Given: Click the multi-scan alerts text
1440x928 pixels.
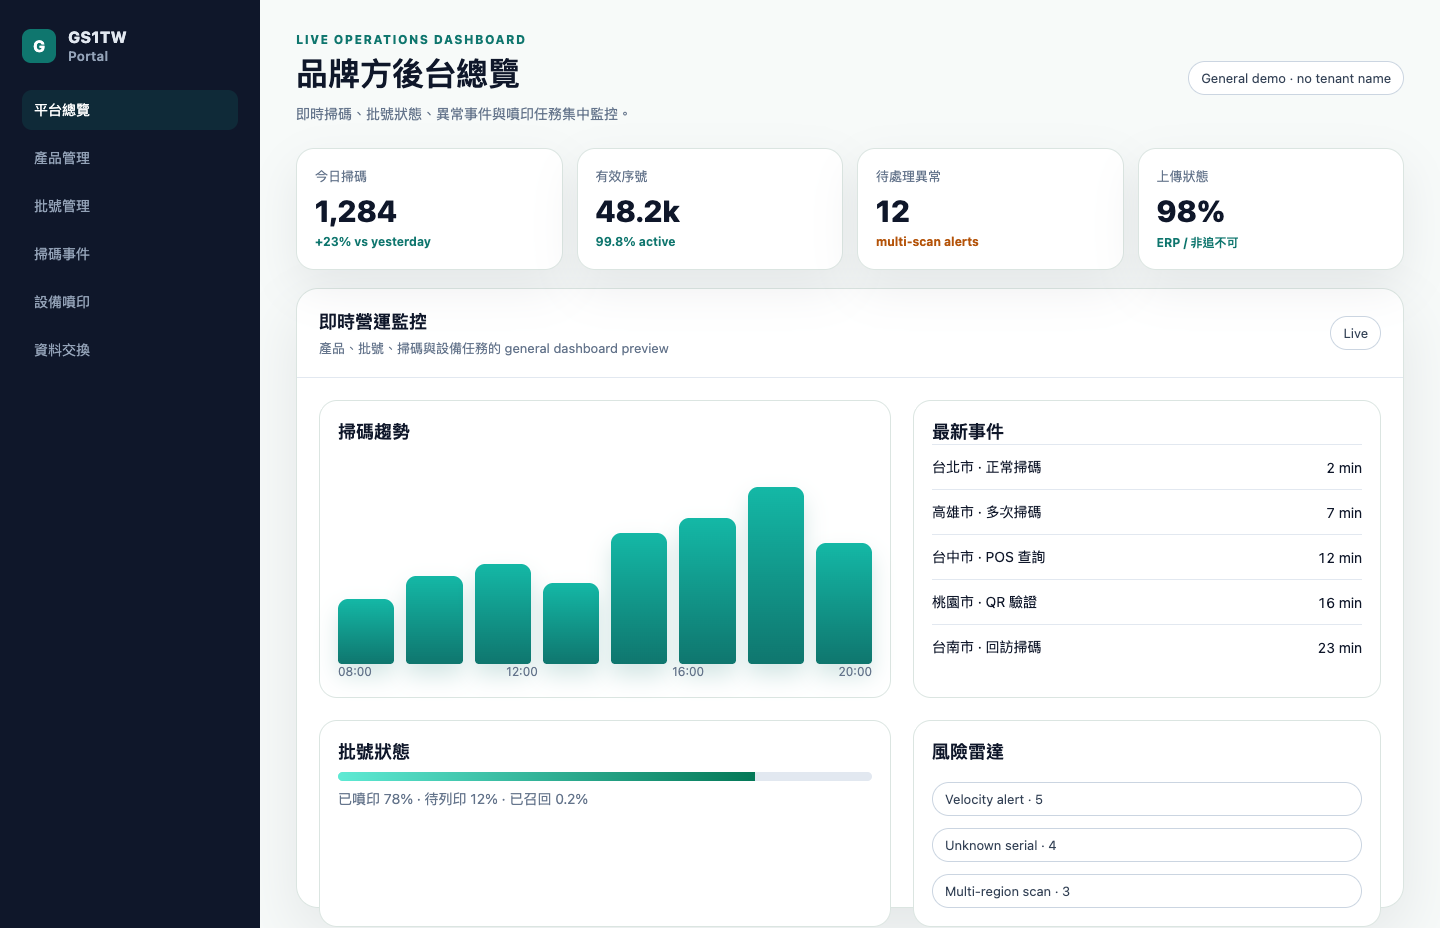Looking at the screenshot, I should click(927, 242).
